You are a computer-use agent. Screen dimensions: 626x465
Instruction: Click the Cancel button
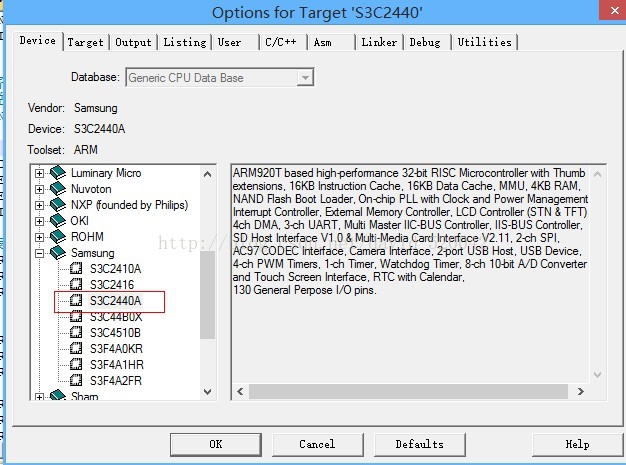click(317, 444)
